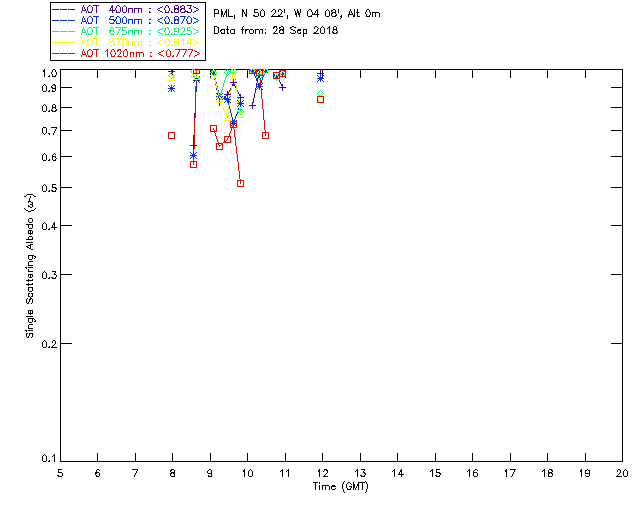The image size is (640, 512).
Task: Click the x-axis tick label 8
Action: (173, 473)
